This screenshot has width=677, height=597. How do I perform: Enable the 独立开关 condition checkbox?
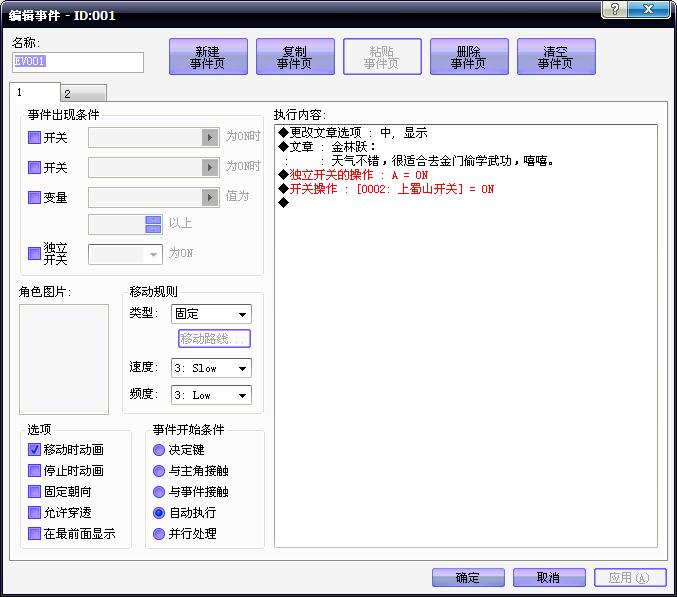[34, 253]
